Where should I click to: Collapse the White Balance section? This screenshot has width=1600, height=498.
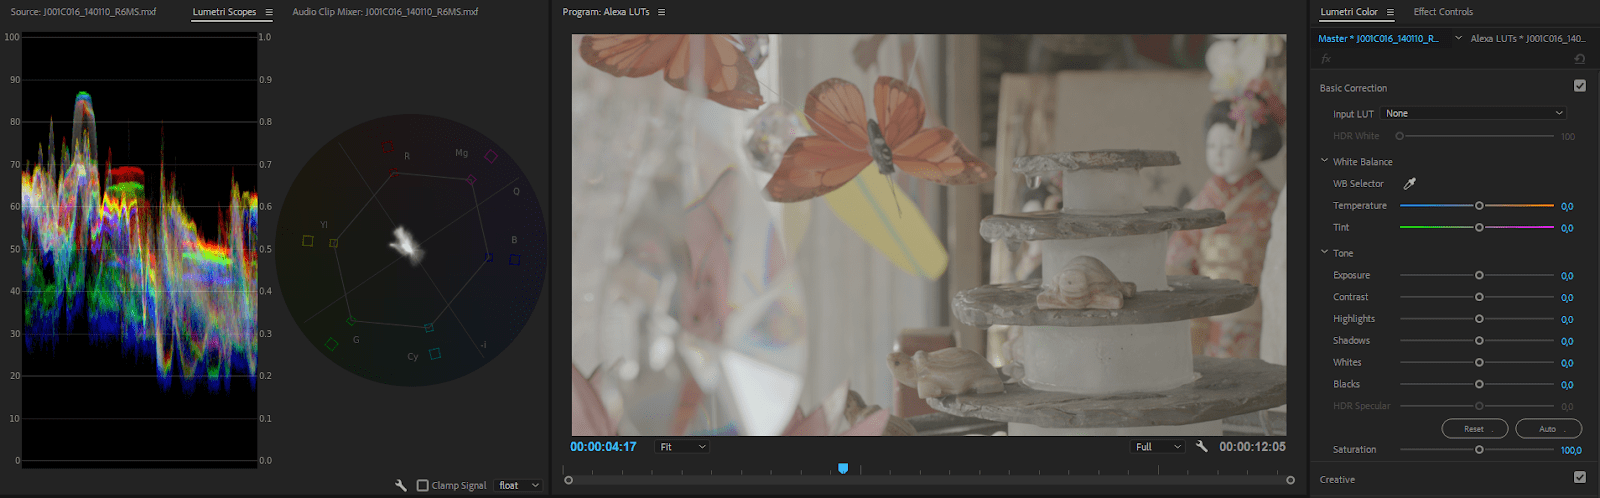coord(1324,160)
